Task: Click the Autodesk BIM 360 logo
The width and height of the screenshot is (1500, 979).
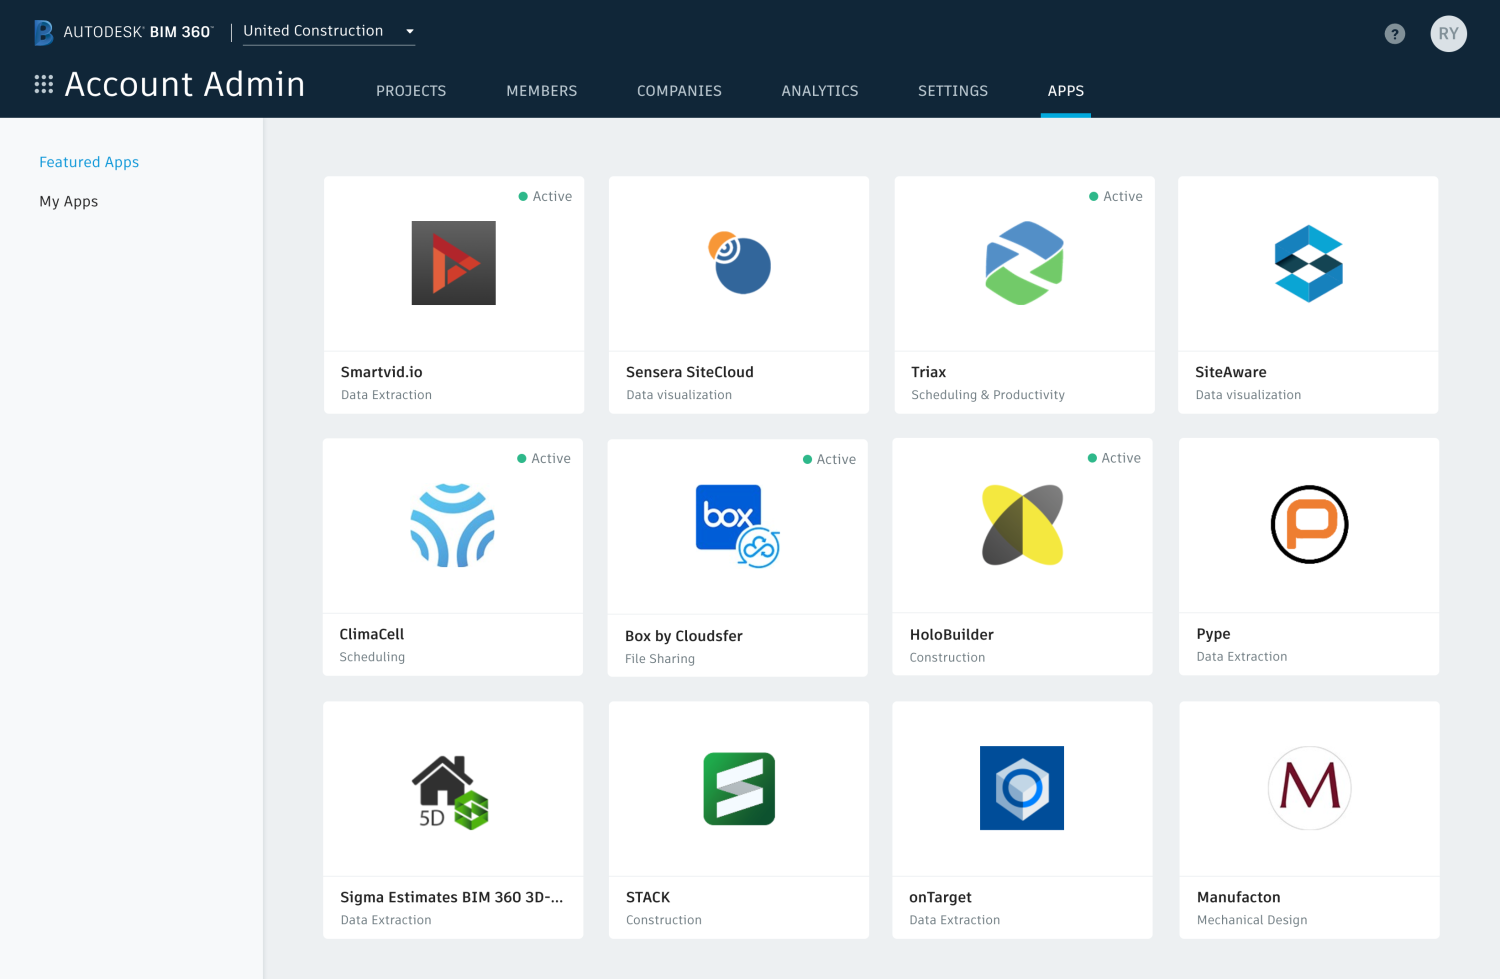Action: [123, 32]
